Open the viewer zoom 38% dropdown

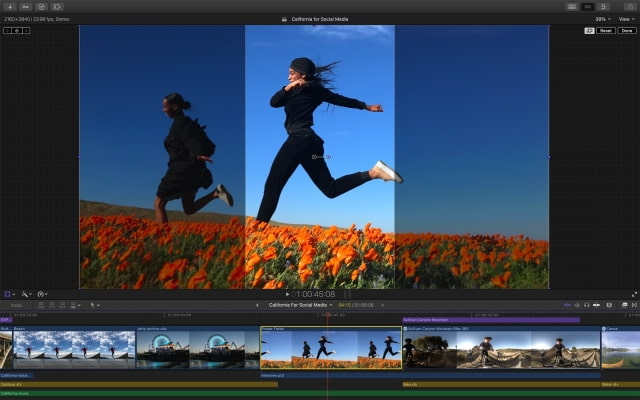tap(602, 18)
